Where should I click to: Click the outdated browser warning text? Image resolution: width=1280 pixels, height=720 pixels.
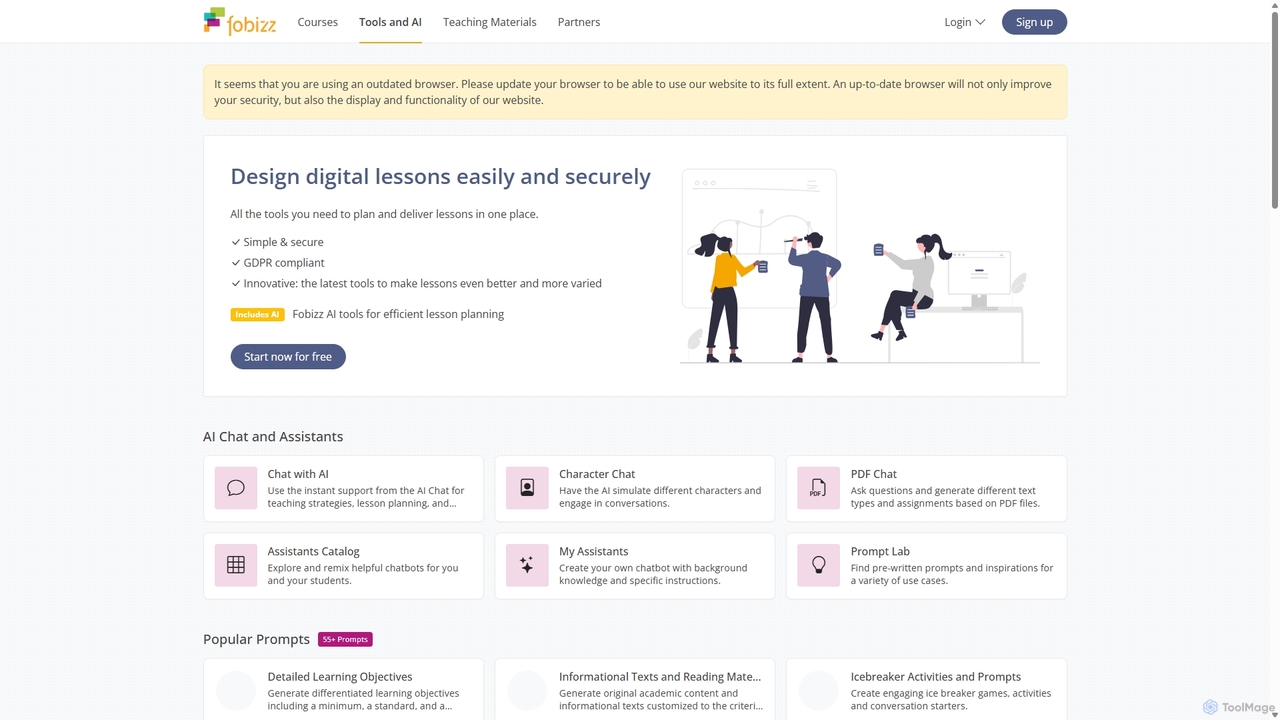click(633, 92)
